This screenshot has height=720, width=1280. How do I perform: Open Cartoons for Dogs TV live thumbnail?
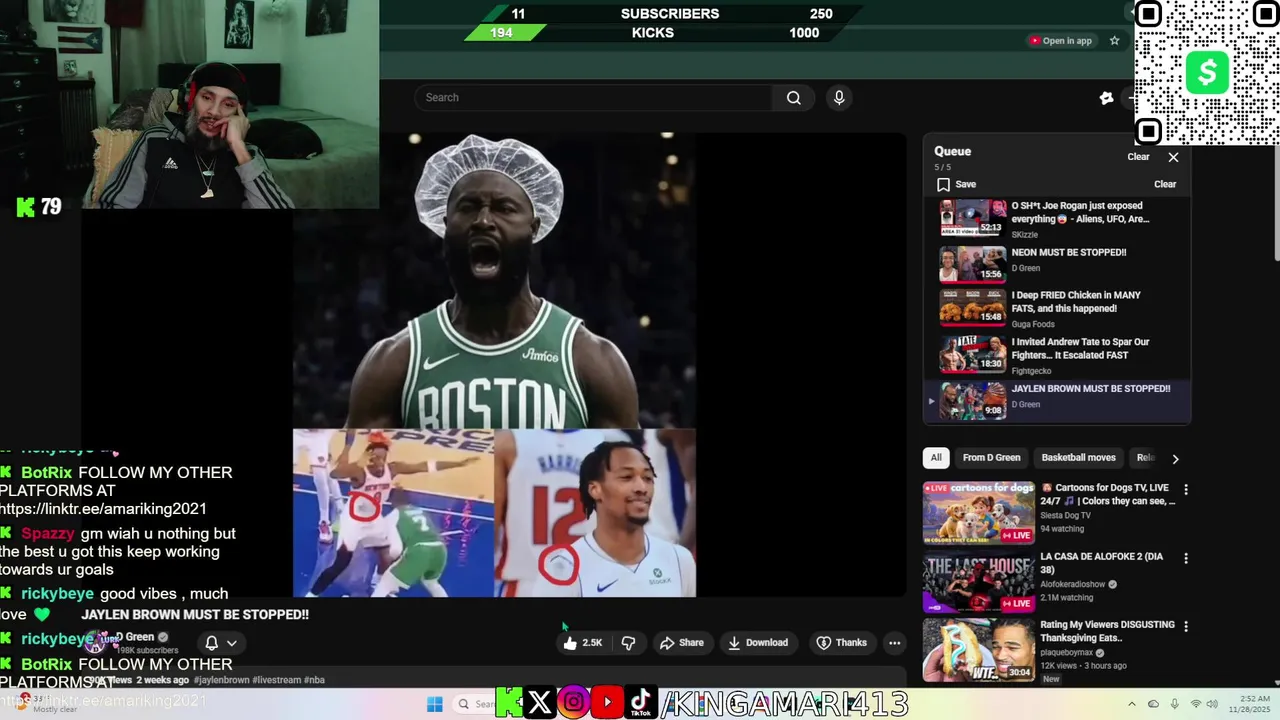(x=978, y=512)
